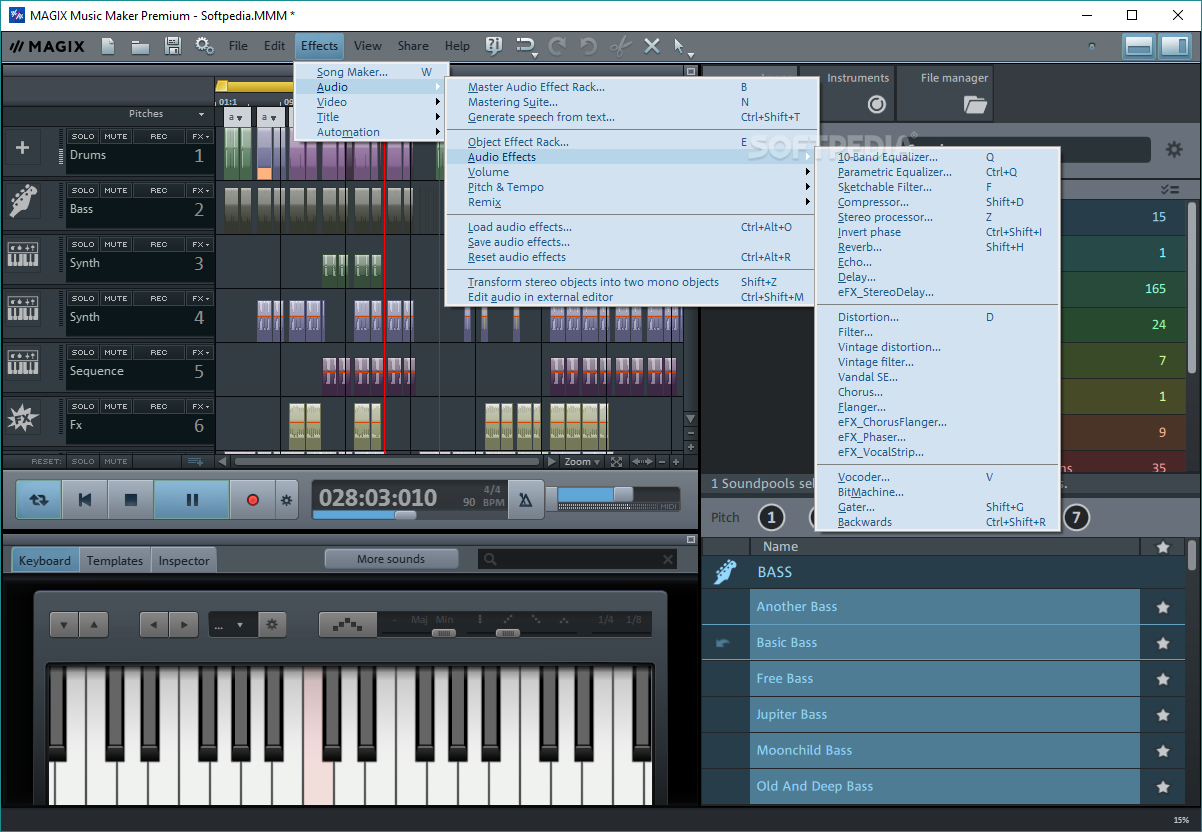Jump to start with skip-back button
Screen dimensions: 1202x832
click(85, 499)
